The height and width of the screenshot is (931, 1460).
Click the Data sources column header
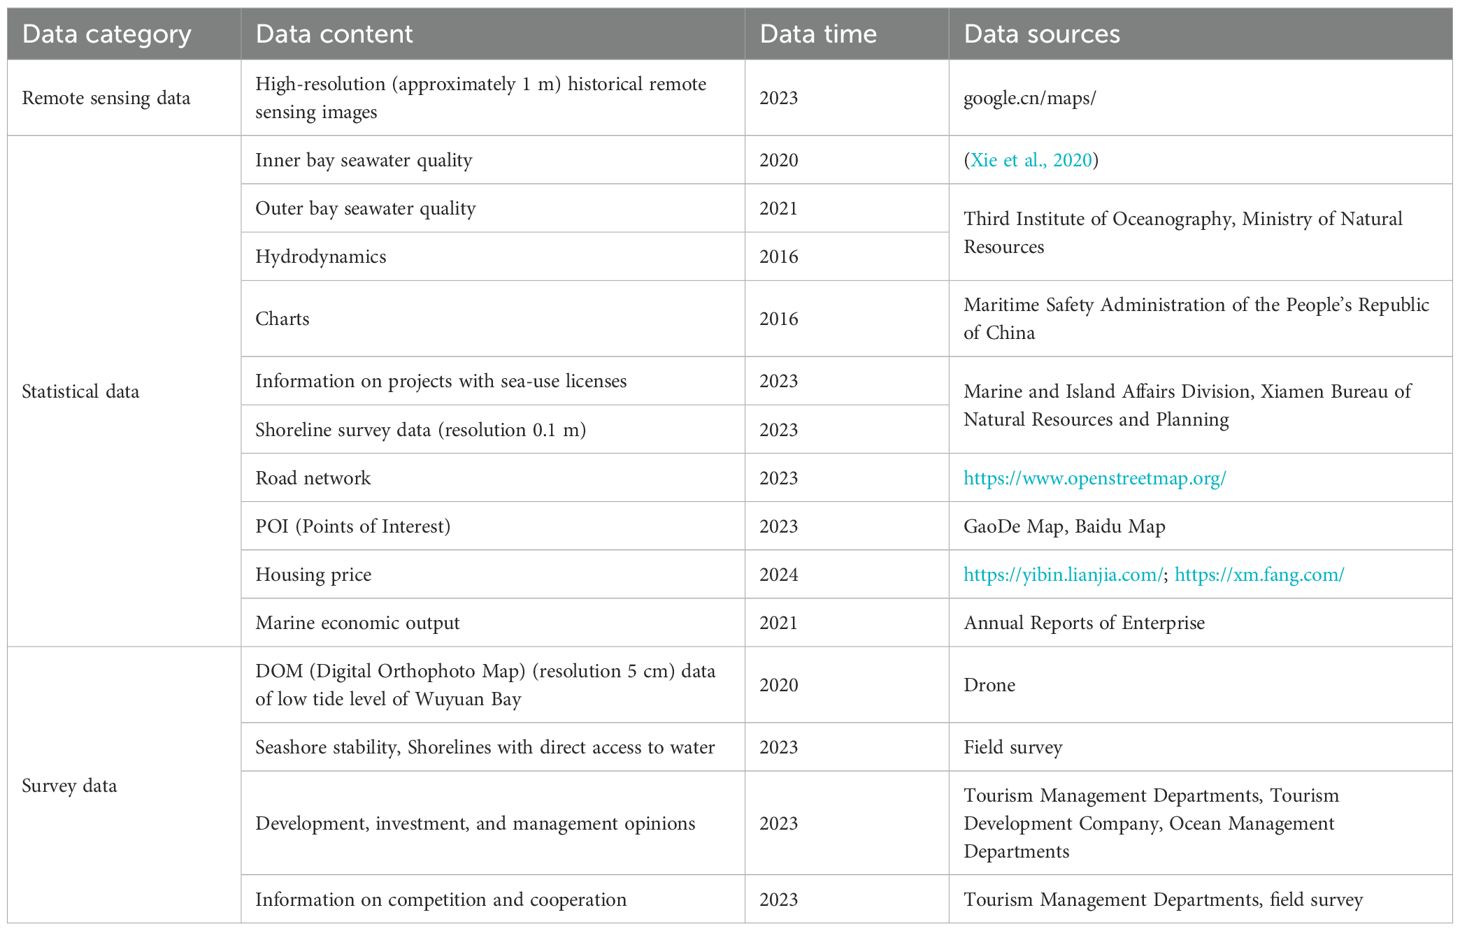pyautogui.click(x=1041, y=34)
